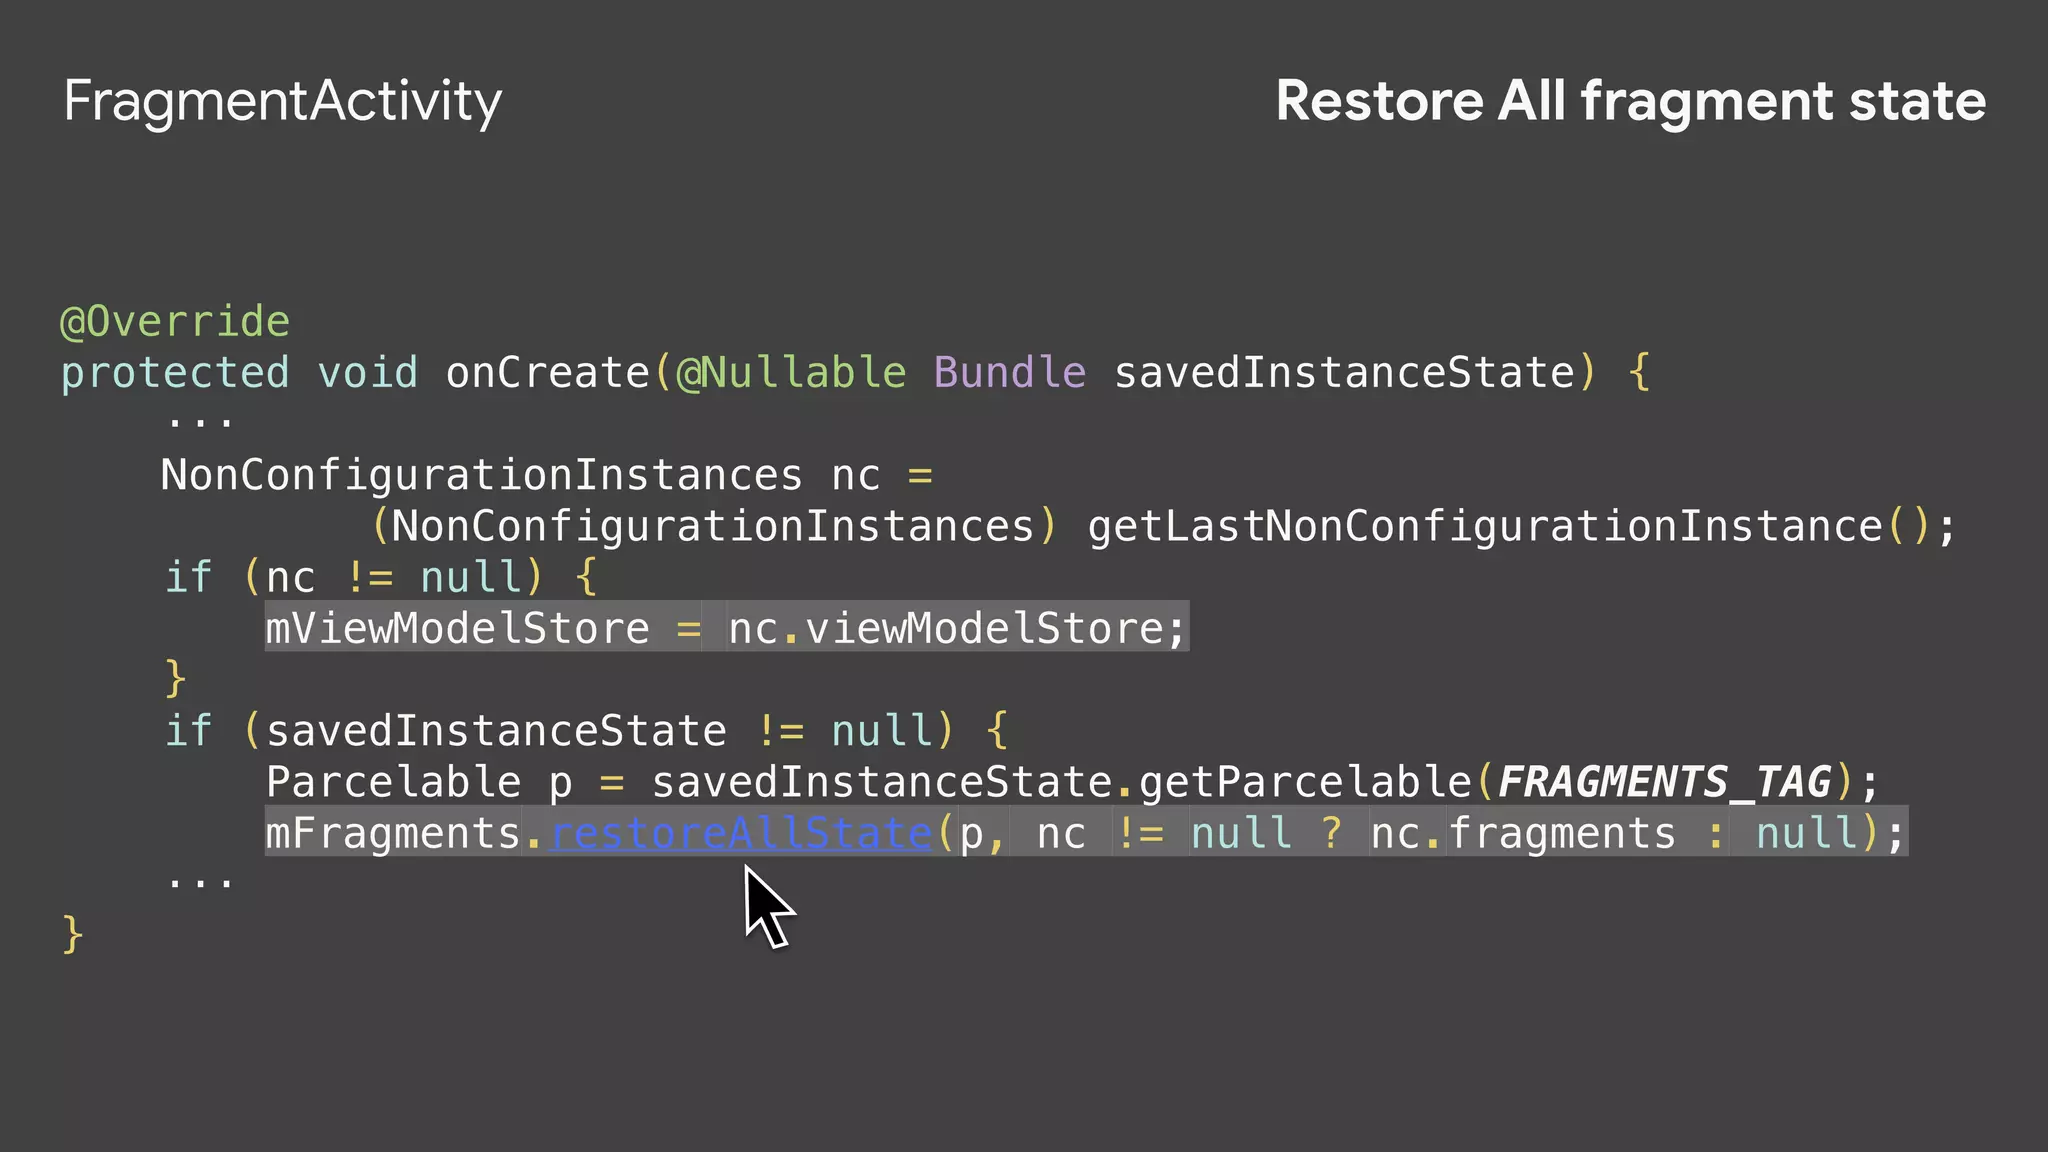Screen dimensions: 2048x1152
Task: Click mFragments in highlighted line
Action: (x=393, y=833)
